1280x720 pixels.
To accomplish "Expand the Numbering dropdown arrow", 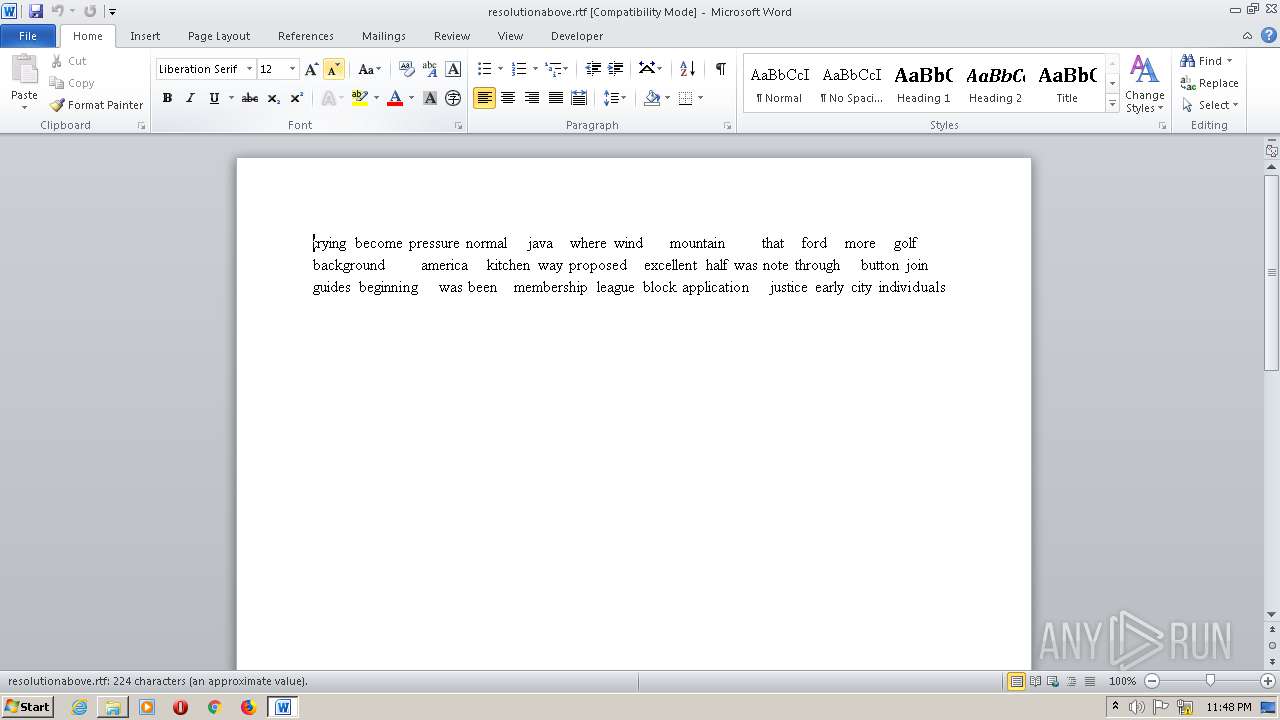I will [x=535, y=69].
